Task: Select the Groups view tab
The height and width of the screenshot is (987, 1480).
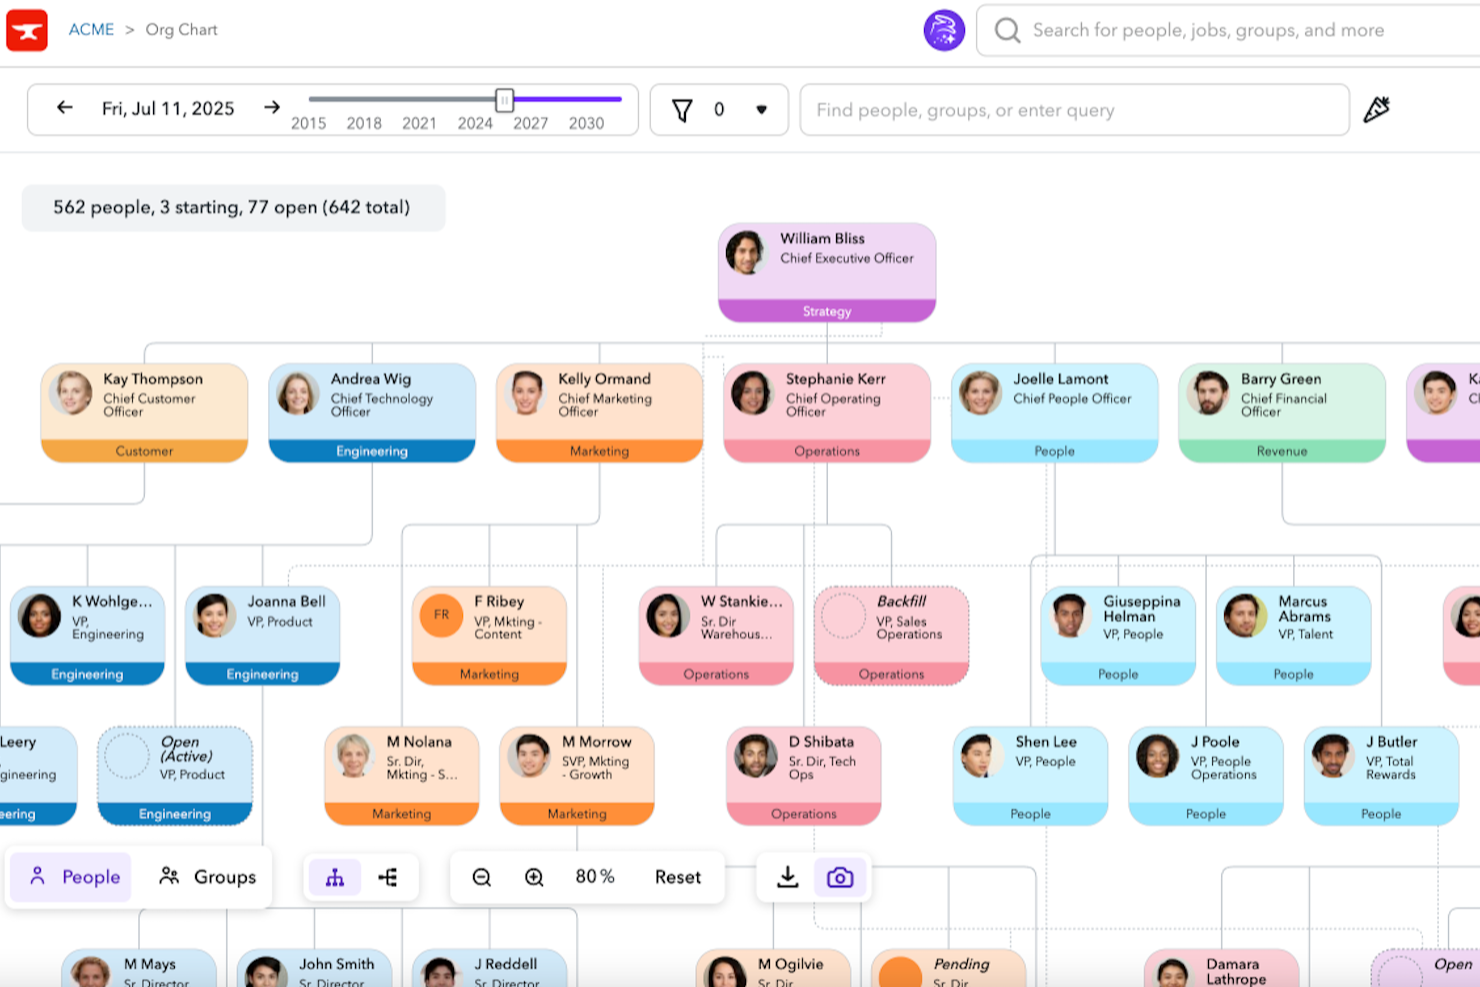Action: pyautogui.click(x=208, y=877)
